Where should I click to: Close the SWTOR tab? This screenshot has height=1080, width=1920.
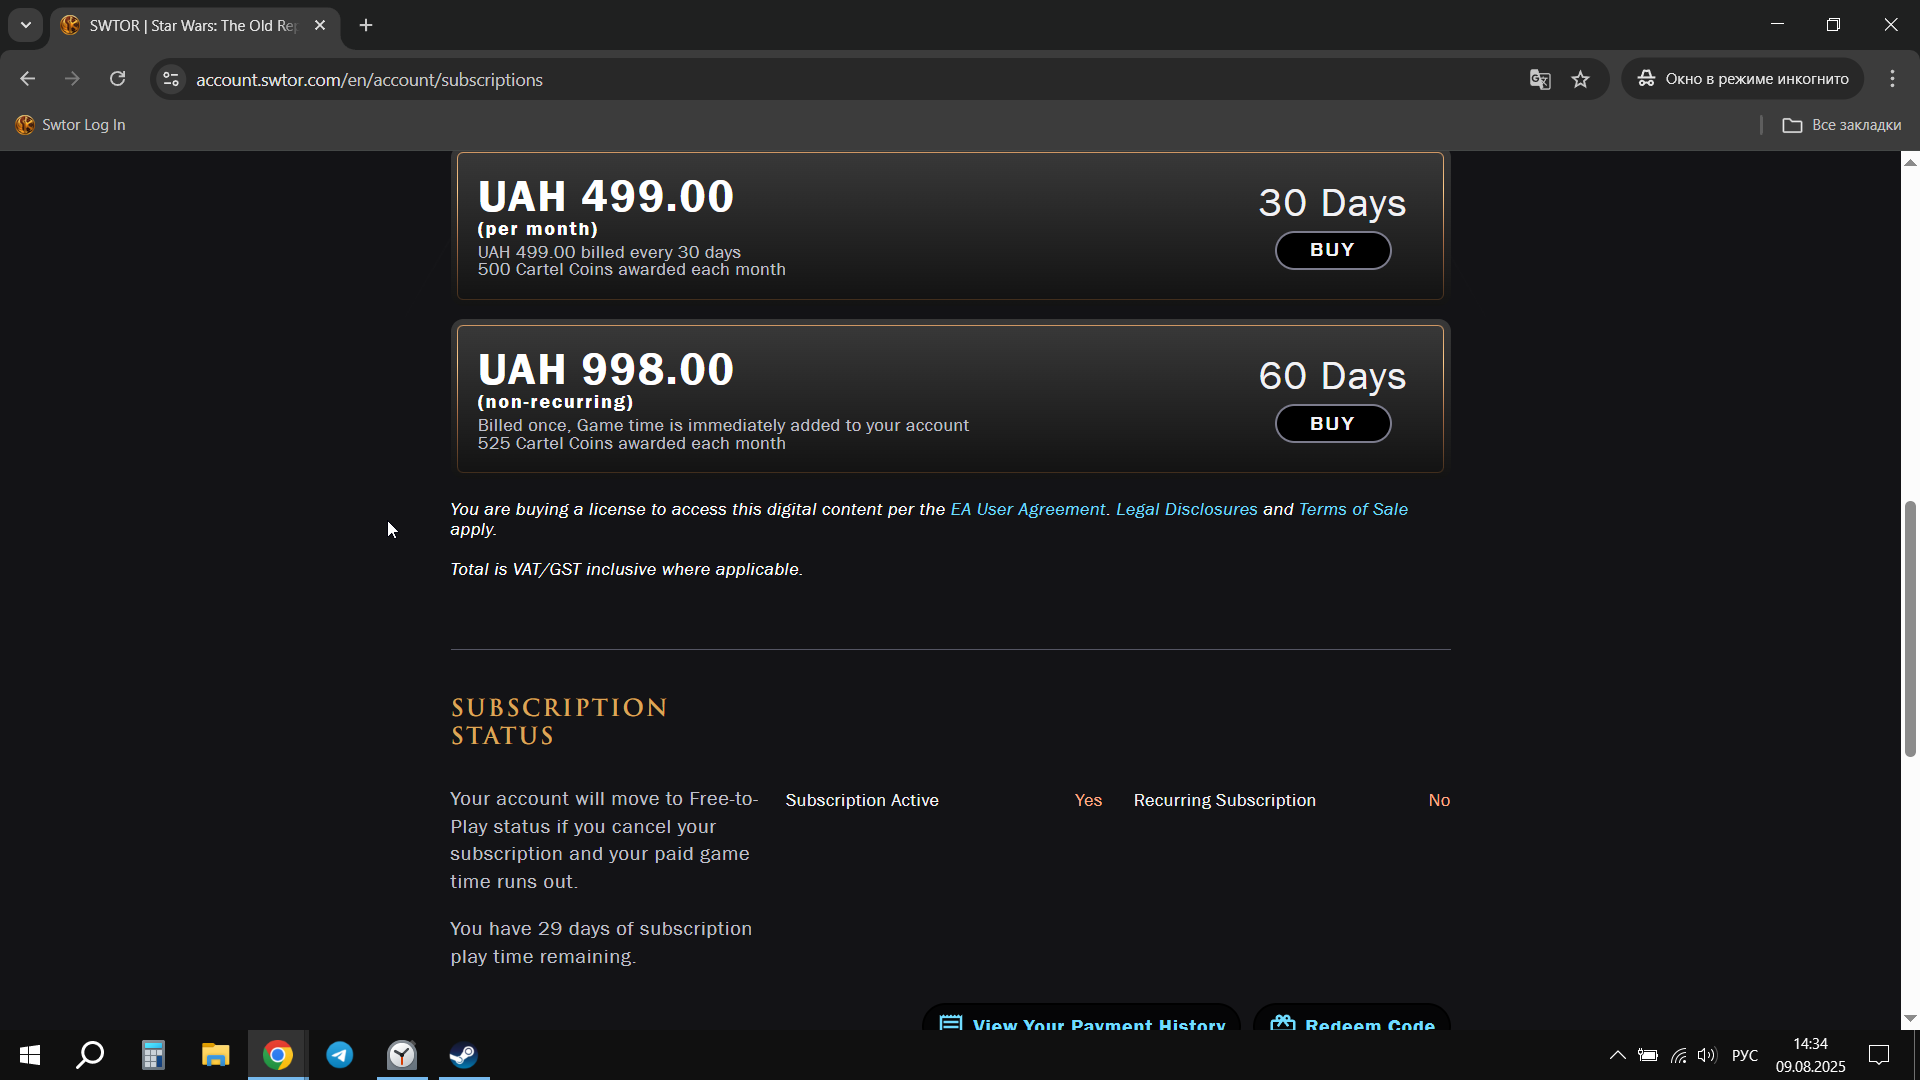pos(320,25)
